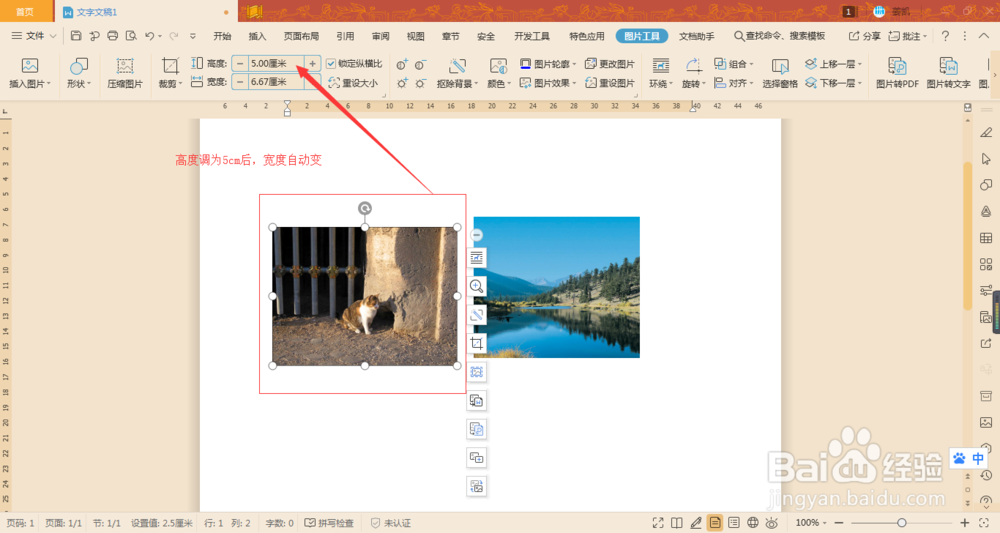Decrease picture contrast icon
The height and width of the screenshot is (533, 1000).
(421, 64)
